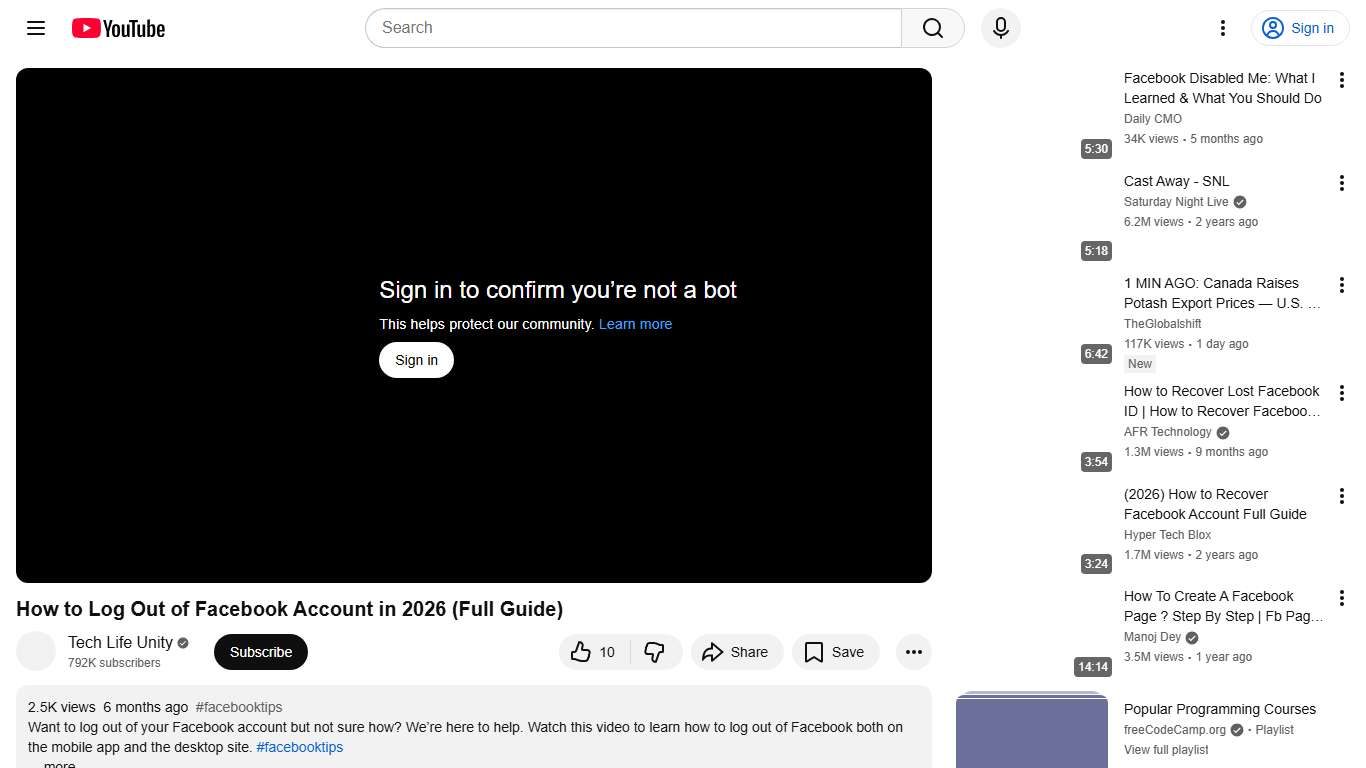This screenshot has height=768, width=1366.
Task: Open Share options for the video
Action: pos(737,651)
